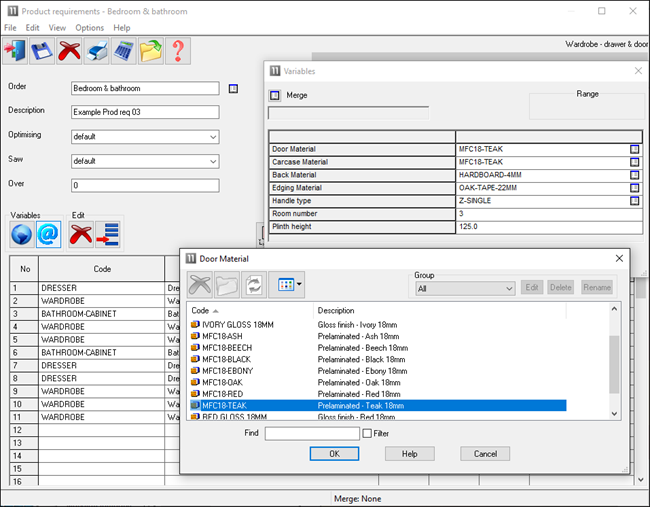Click the @ icon under Variables
The width and height of the screenshot is (650, 507).
49,234
